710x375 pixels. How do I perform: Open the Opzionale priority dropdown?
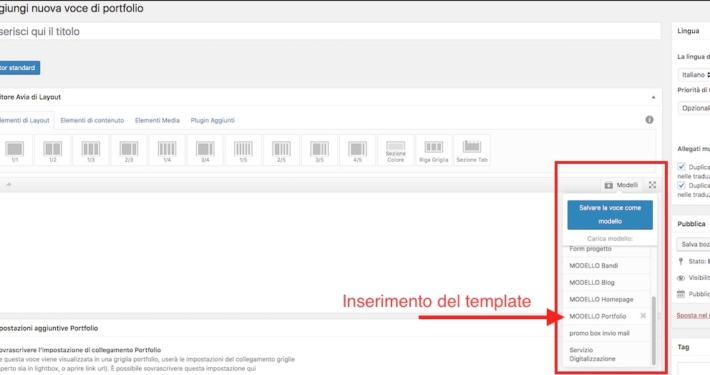694,108
